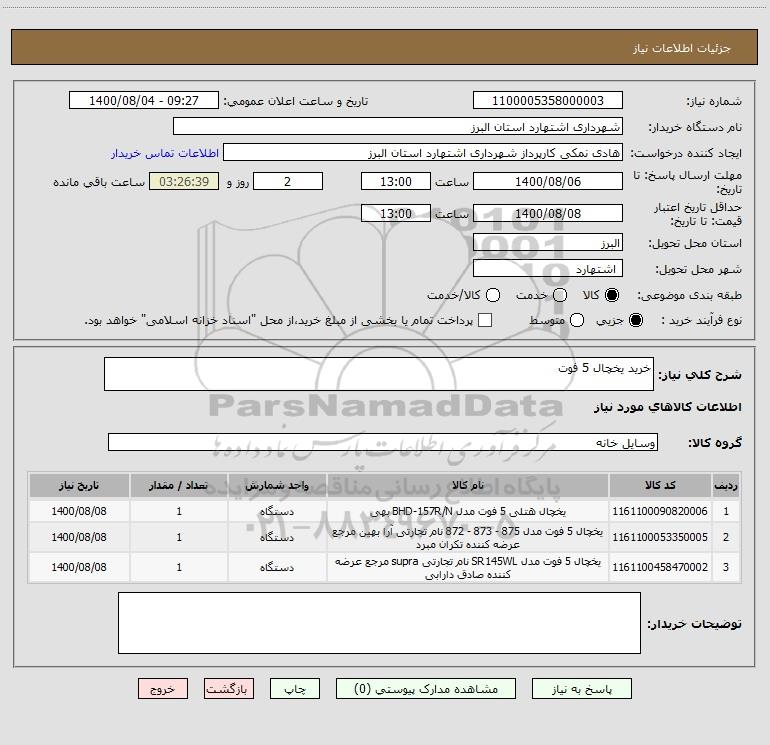
Task: Click the 875 - 873 - 872 model item name
Action: coord(468,537)
